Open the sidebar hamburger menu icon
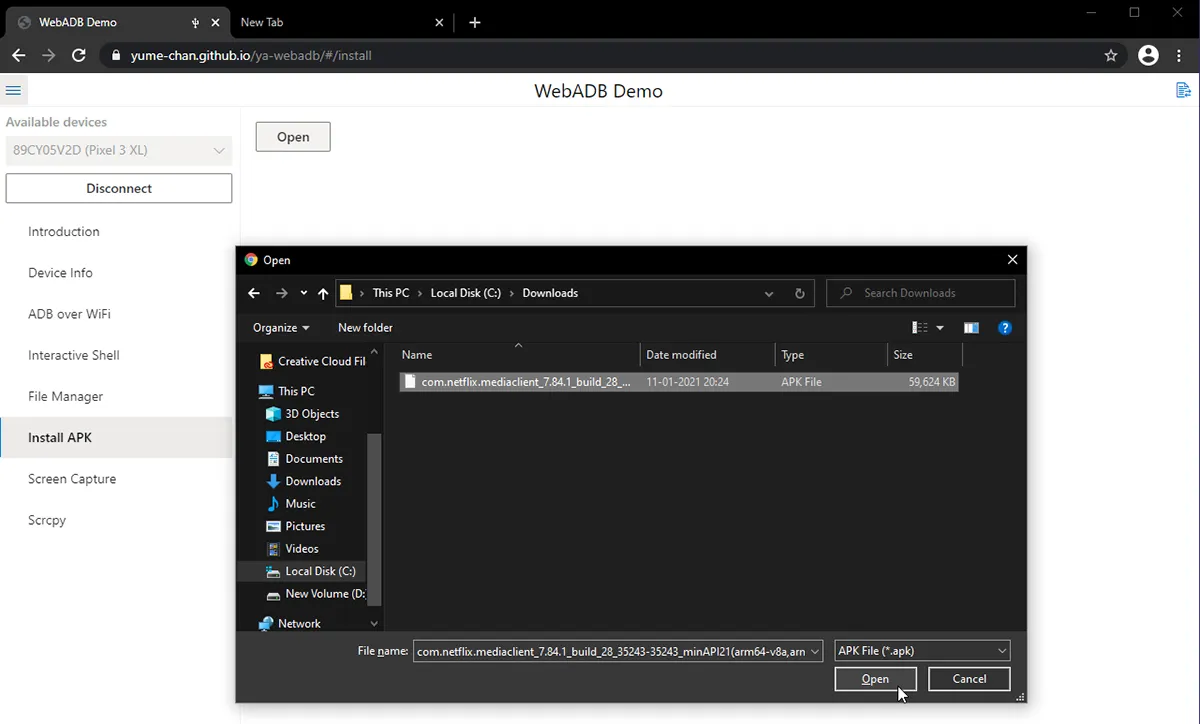This screenshot has width=1200, height=724. point(14,90)
